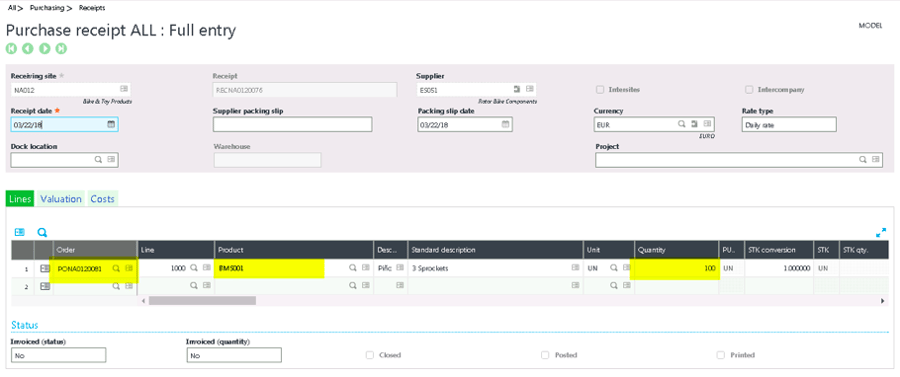Open calendar picker for Packing slip date
Image resolution: width=900 pixels, height=377 pixels.
coord(505,124)
